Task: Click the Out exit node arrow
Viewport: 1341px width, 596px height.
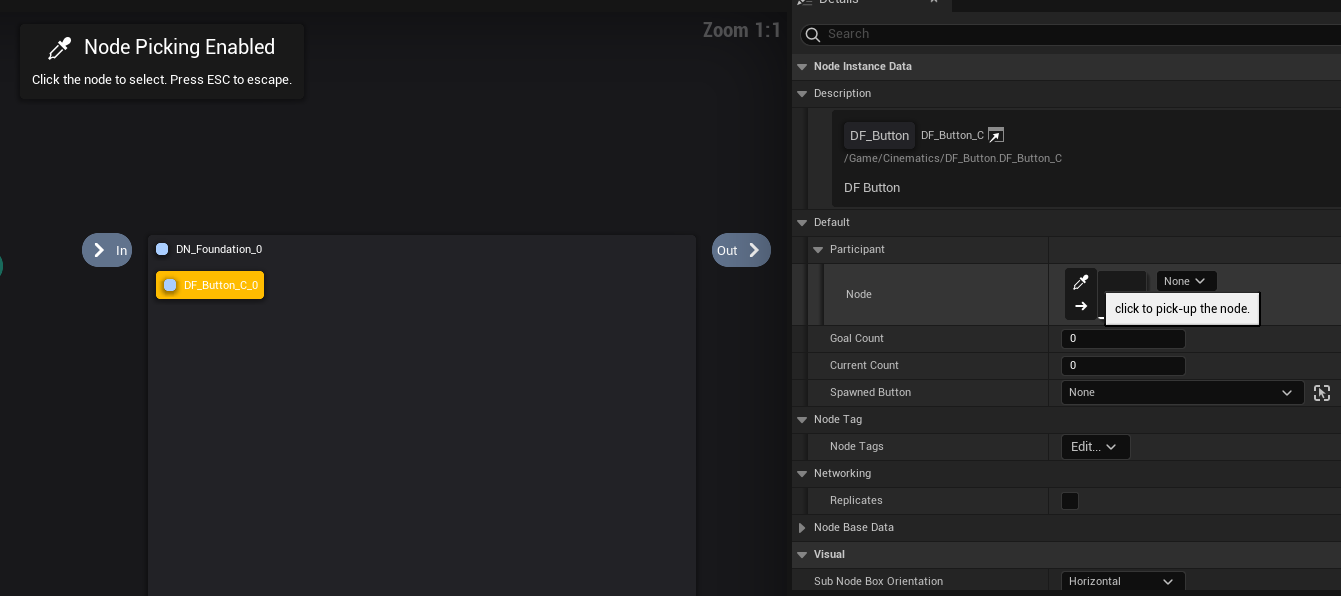Action: 754,250
